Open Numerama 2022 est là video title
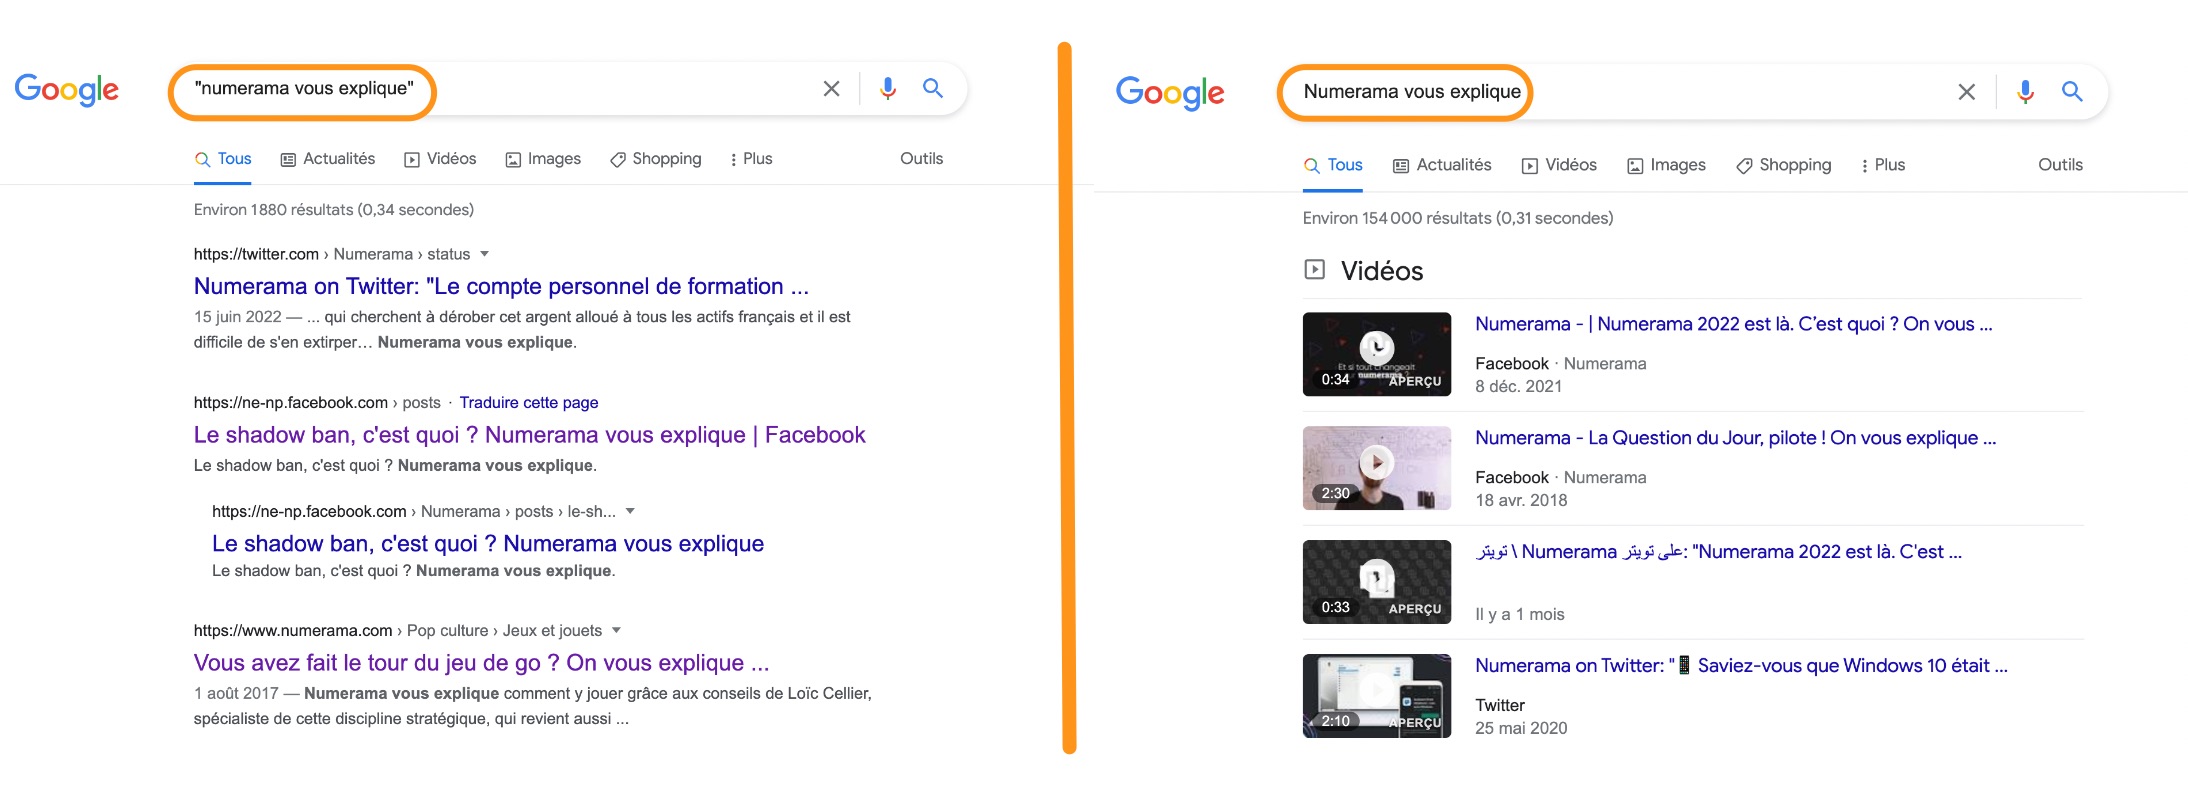Viewport: 2188px width, 796px height. click(x=1734, y=324)
